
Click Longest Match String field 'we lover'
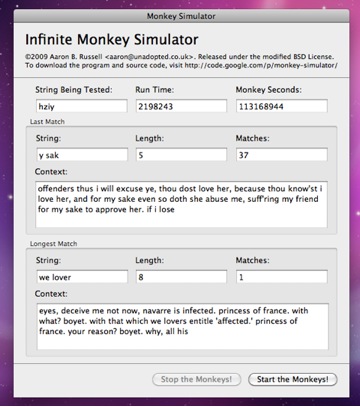coord(82,277)
